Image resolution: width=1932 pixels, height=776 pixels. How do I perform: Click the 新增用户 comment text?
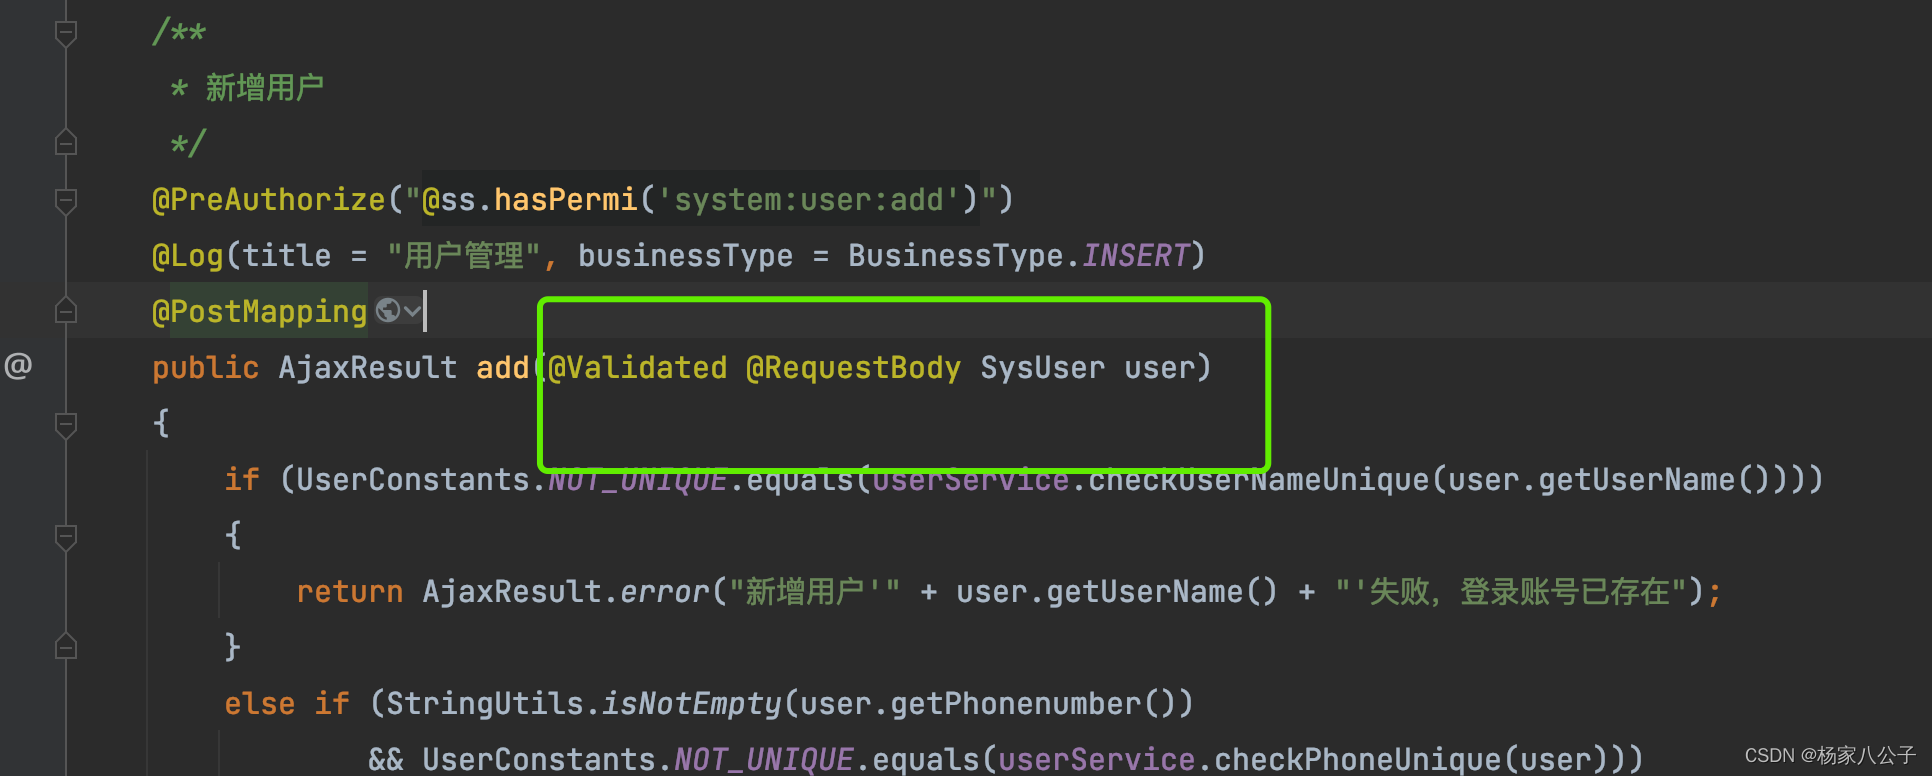[265, 88]
